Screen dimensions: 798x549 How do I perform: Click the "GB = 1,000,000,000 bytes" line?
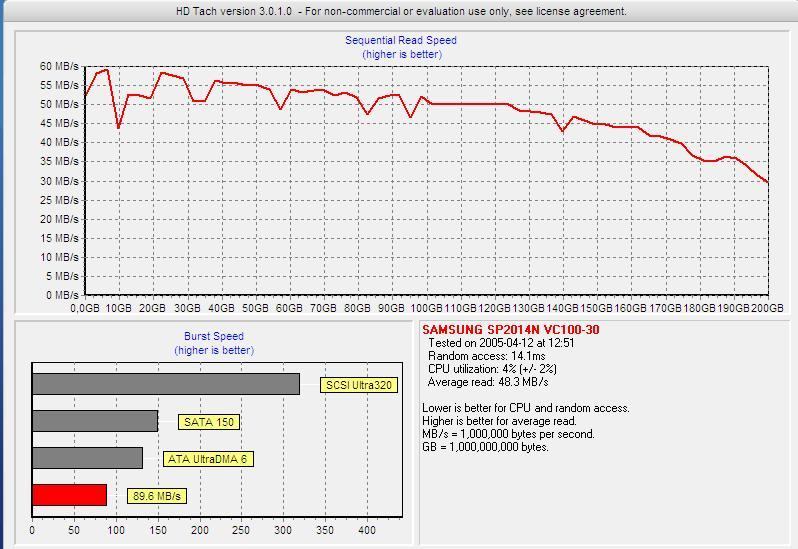(x=486, y=447)
